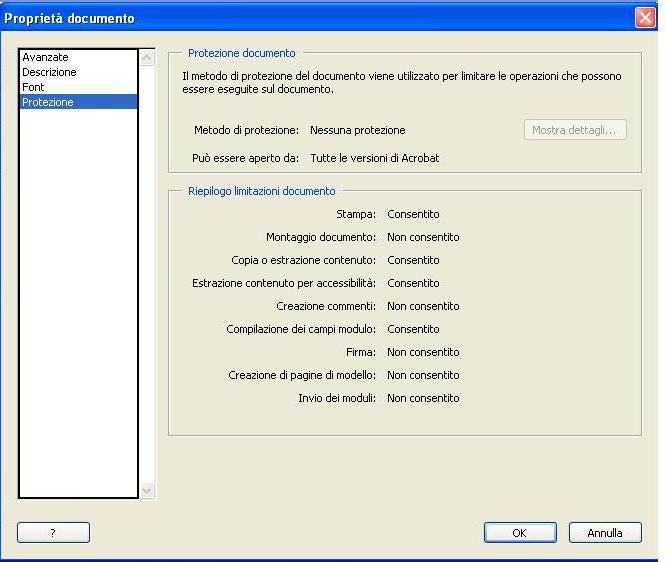Image resolution: width=665 pixels, height=562 pixels.
Task: Click the category list scroll up arrow
Action: (x=147, y=58)
